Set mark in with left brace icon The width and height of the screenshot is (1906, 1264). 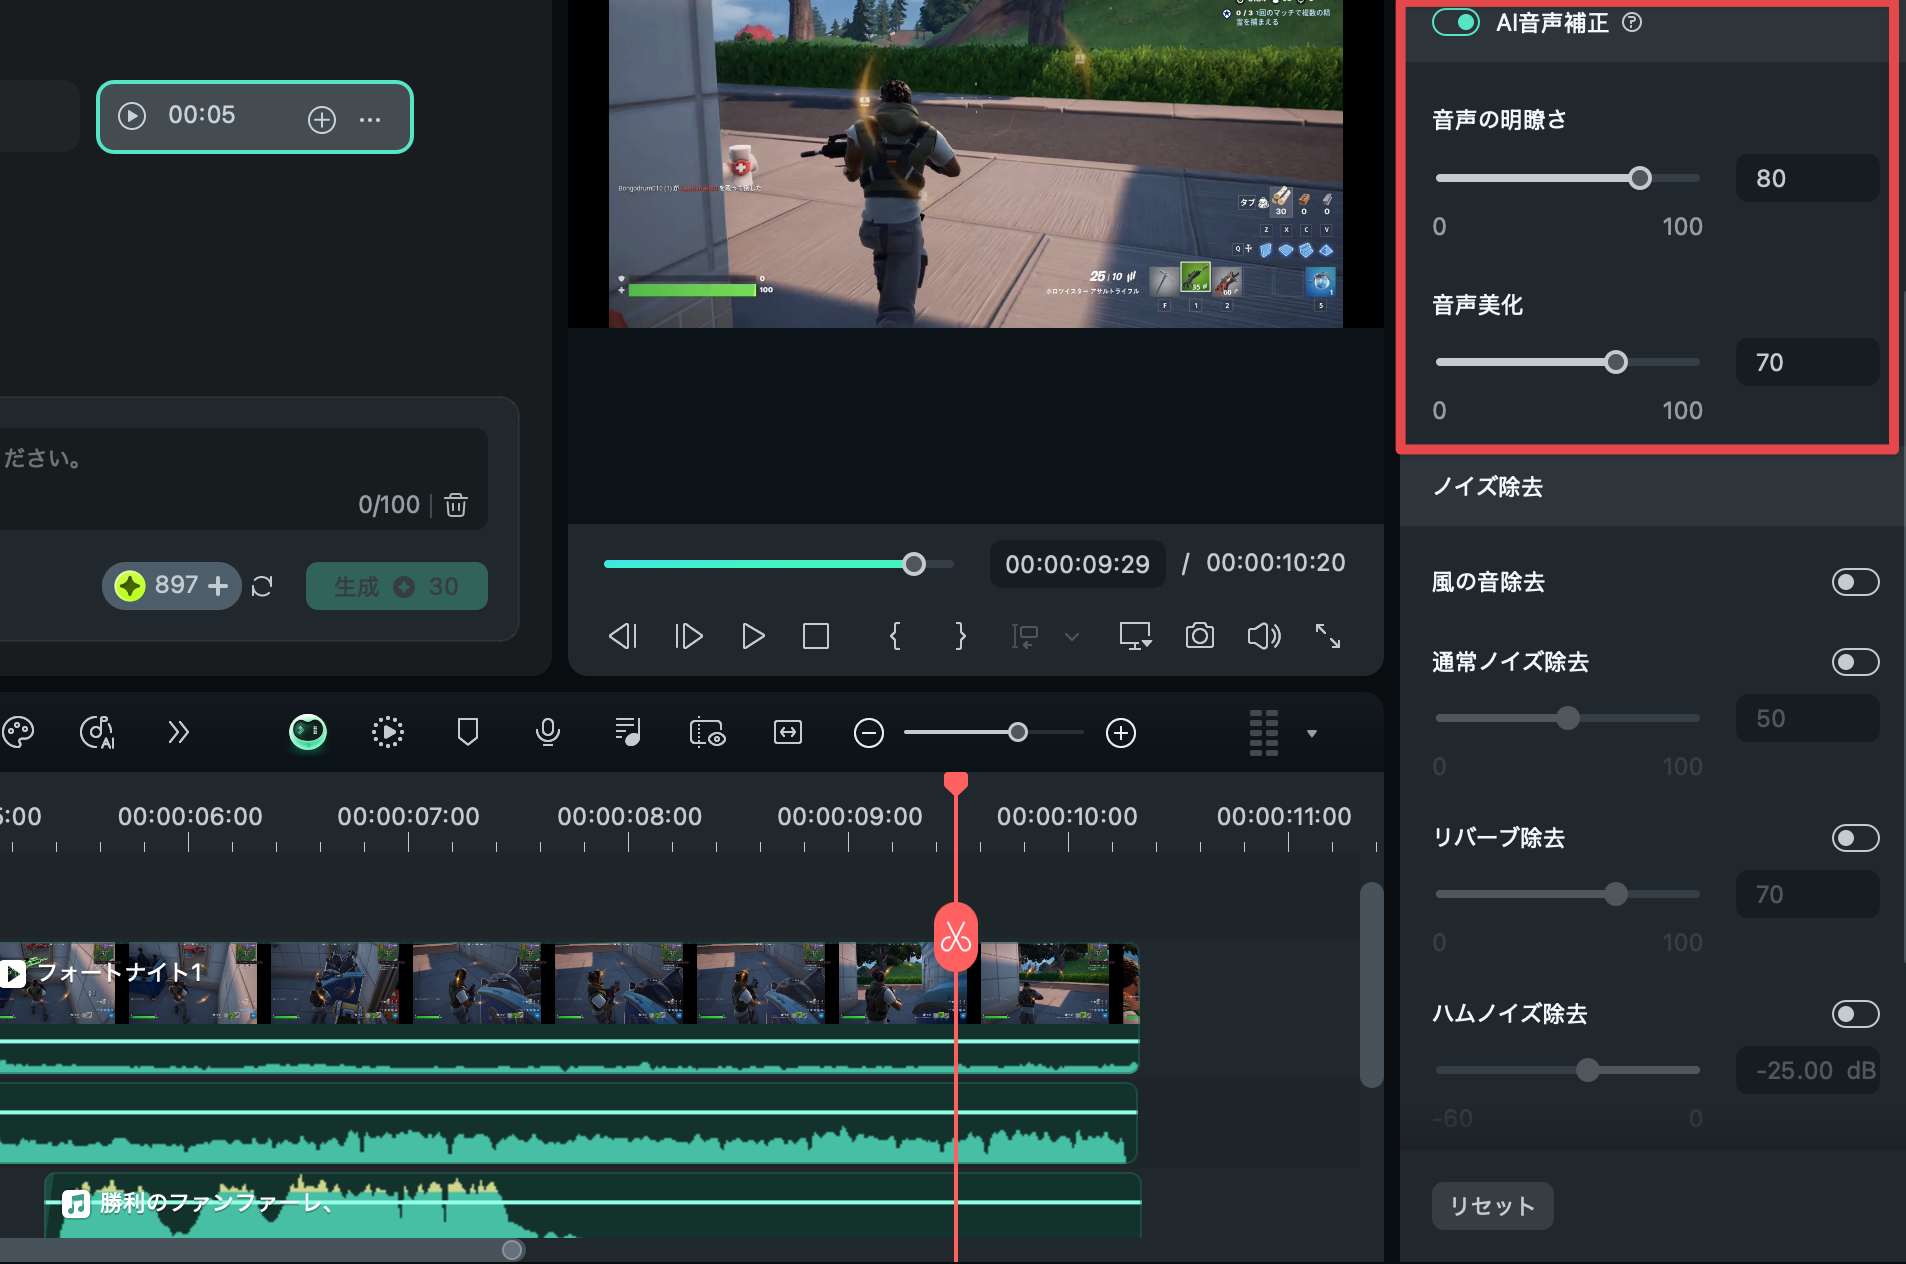(x=895, y=636)
